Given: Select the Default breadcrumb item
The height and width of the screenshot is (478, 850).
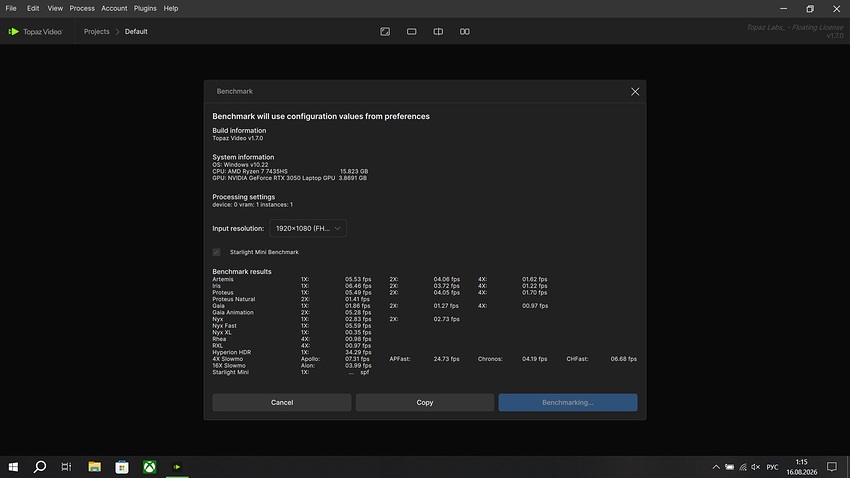Looking at the screenshot, I should pyautogui.click(x=136, y=31).
